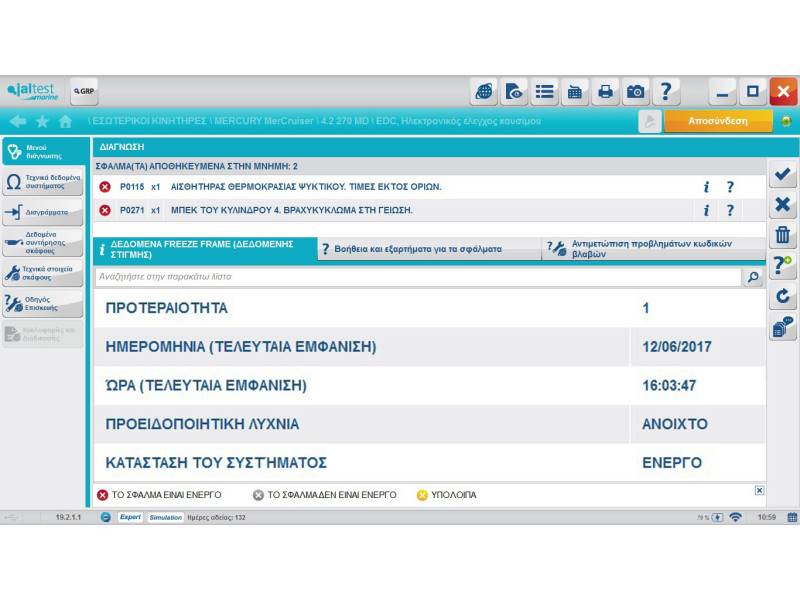Open the Αντιμετώπιση προβλημάτων κωδικών βλαβών tab
Image resolution: width=800 pixels, height=600 pixels.
coord(653,250)
